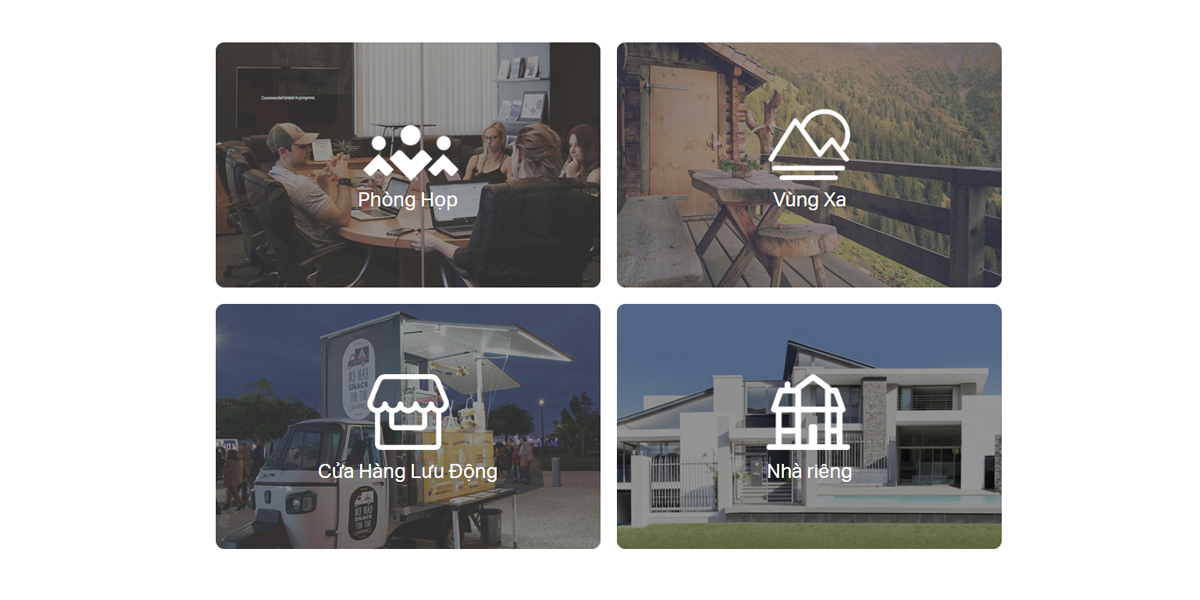Viewport: 1200px width, 600px height.
Task: Choose the food truck photo card
Action: pos(408,427)
